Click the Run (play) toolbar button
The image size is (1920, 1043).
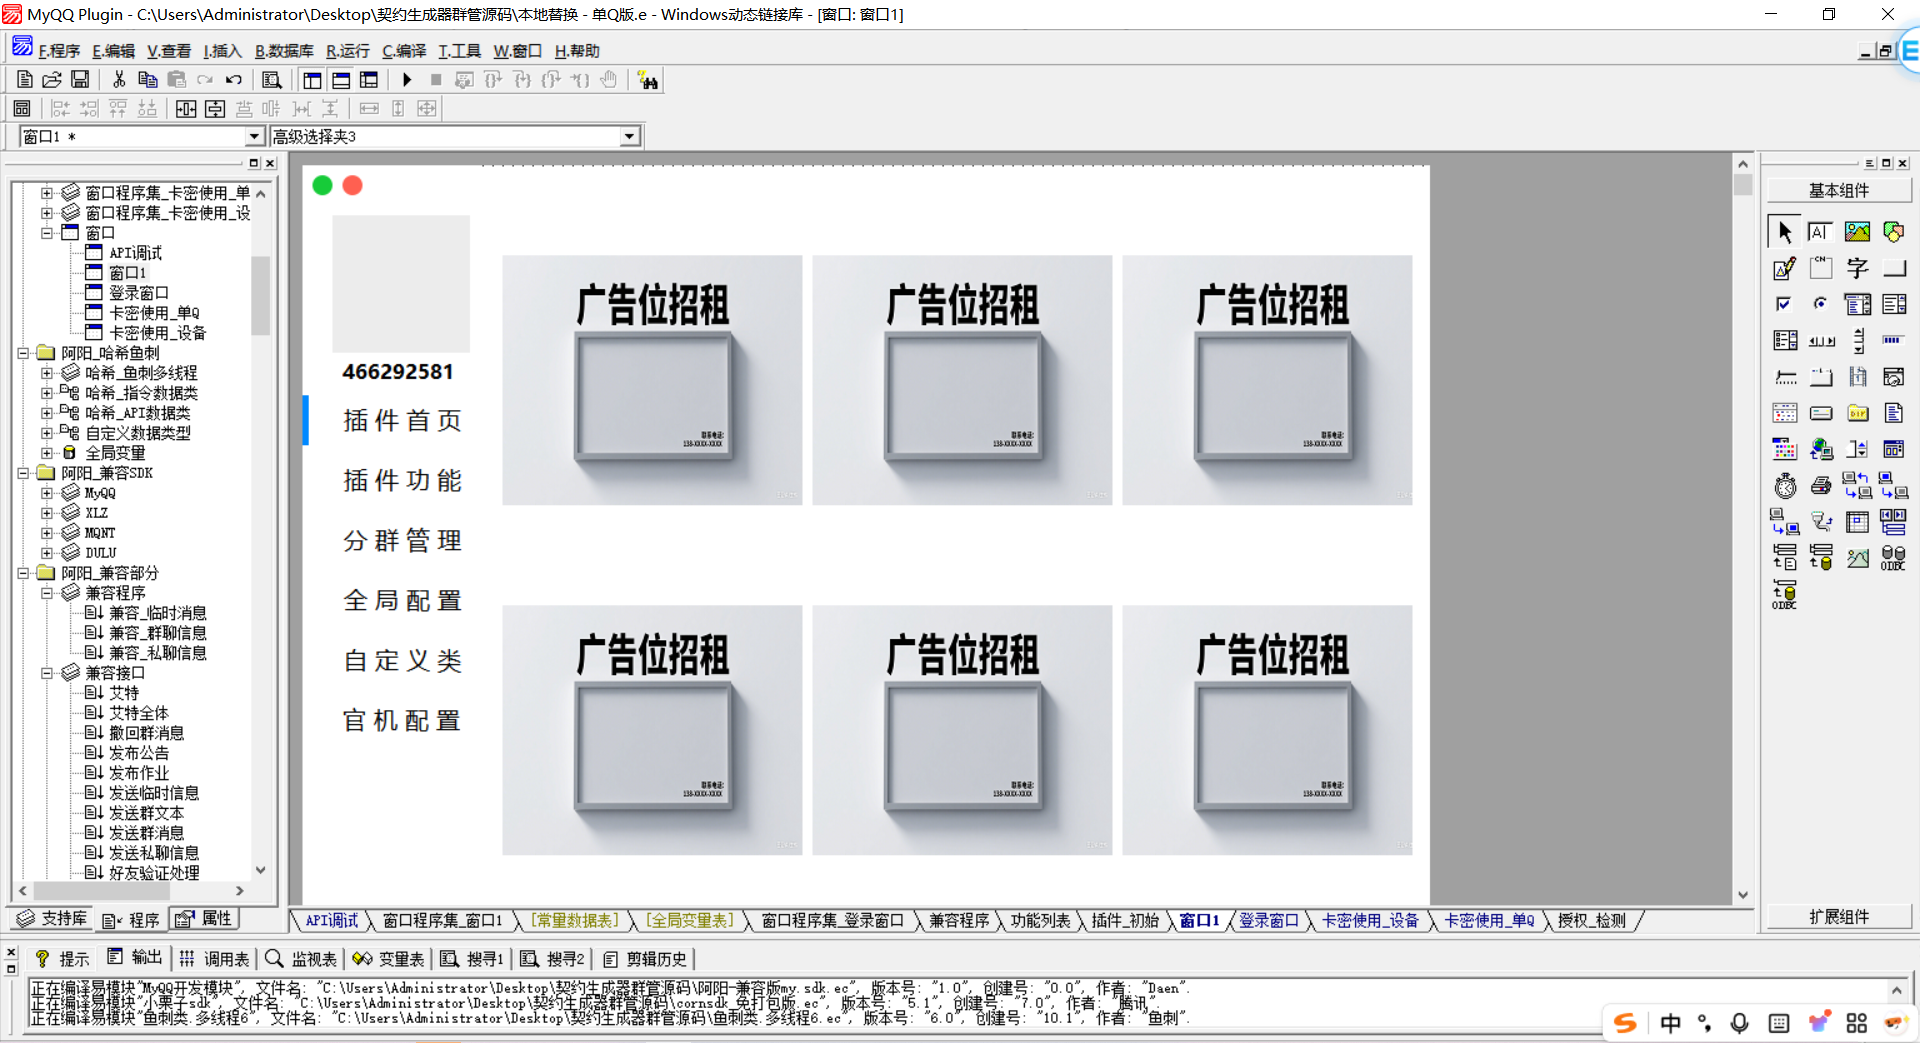tap(407, 80)
